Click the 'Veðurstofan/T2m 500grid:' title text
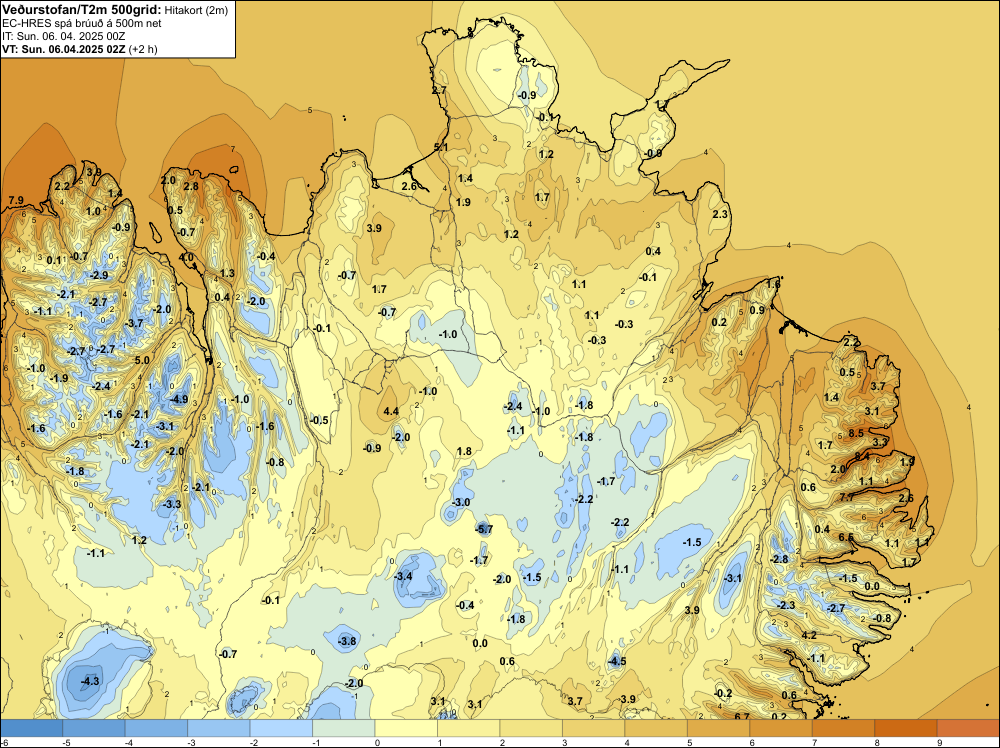Viewport: 1000px width, 748px height. [x=82, y=10]
